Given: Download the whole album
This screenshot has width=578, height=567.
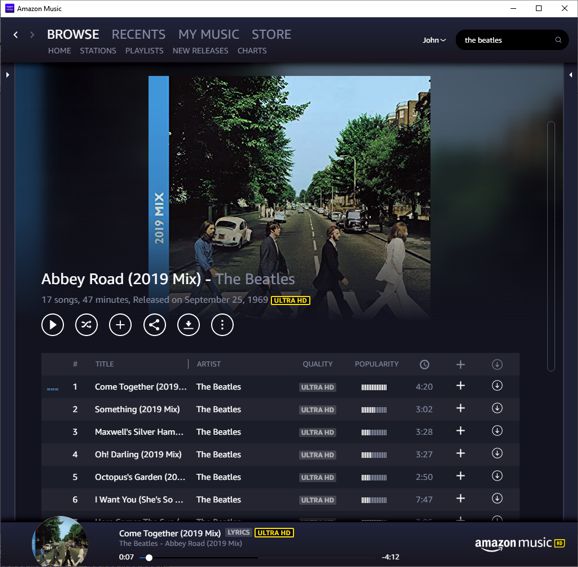Looking at the screenshot, I should [188, 325].
